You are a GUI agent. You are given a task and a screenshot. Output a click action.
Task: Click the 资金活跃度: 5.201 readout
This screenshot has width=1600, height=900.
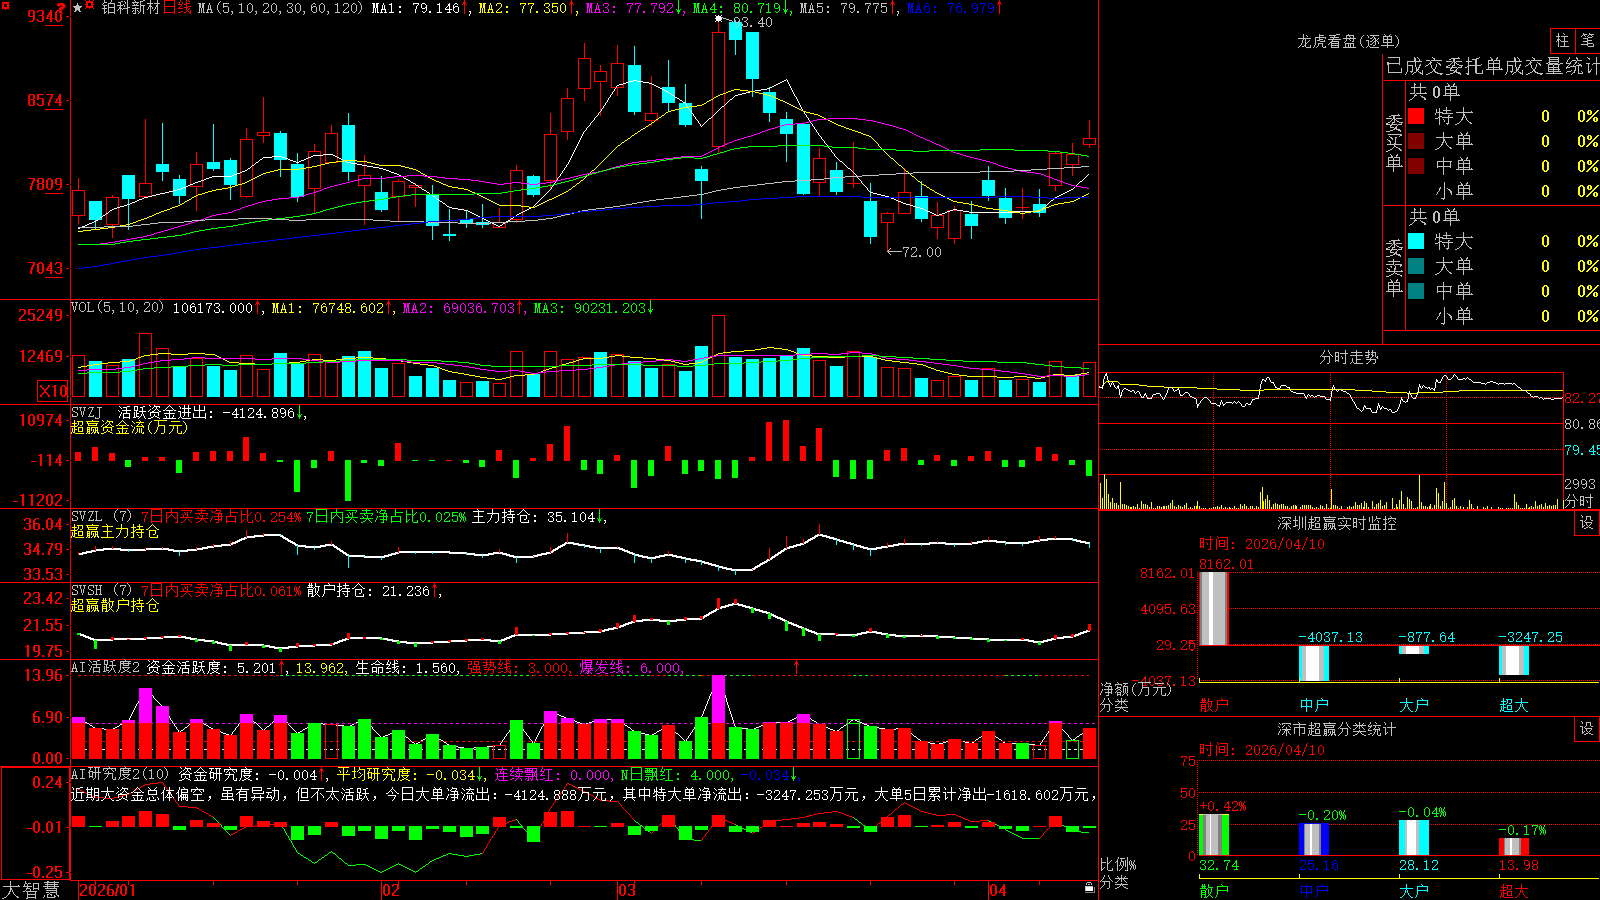215,667
